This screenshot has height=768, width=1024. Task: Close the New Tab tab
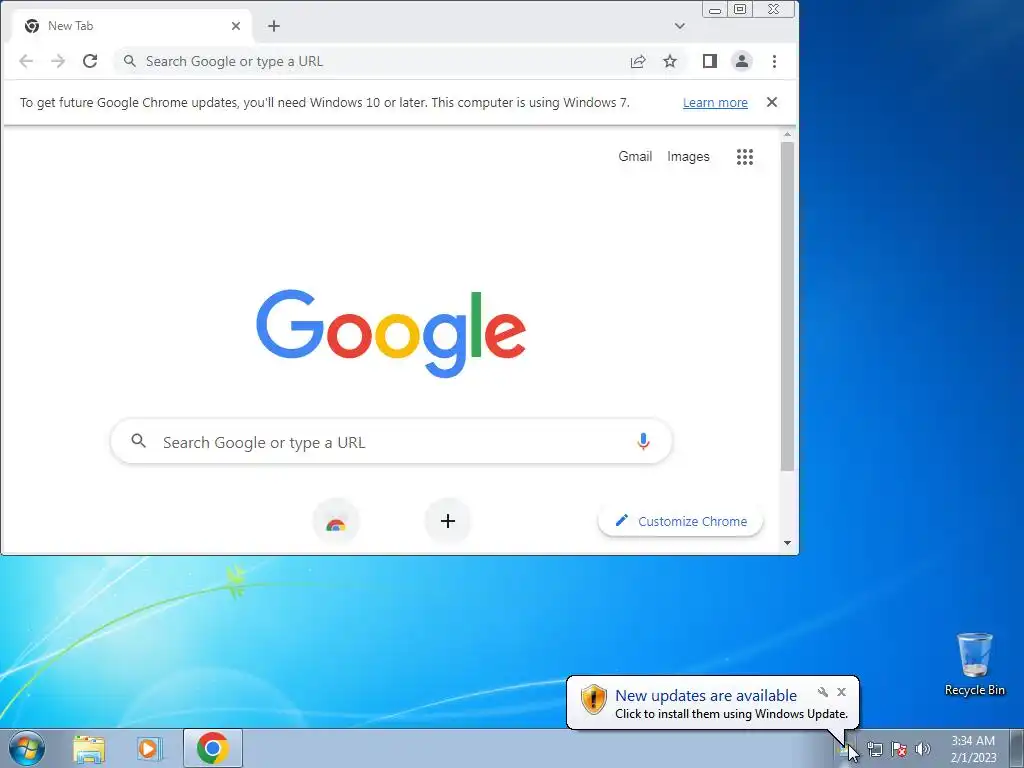tap(236, 26)
